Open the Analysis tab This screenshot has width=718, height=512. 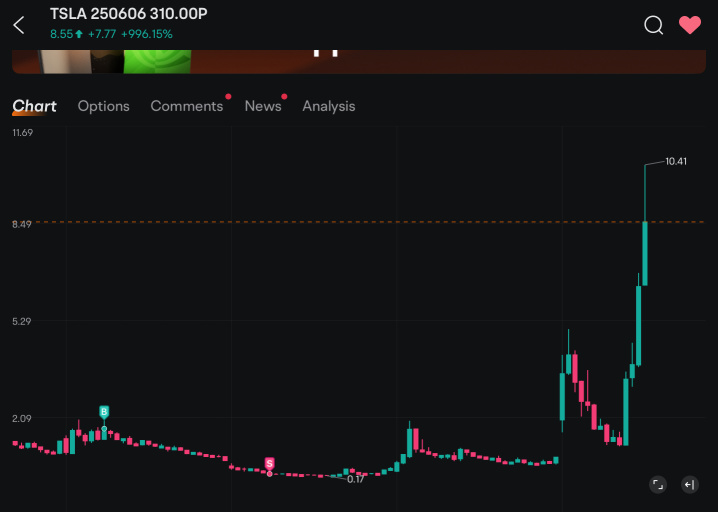click(x=329, y=106)
